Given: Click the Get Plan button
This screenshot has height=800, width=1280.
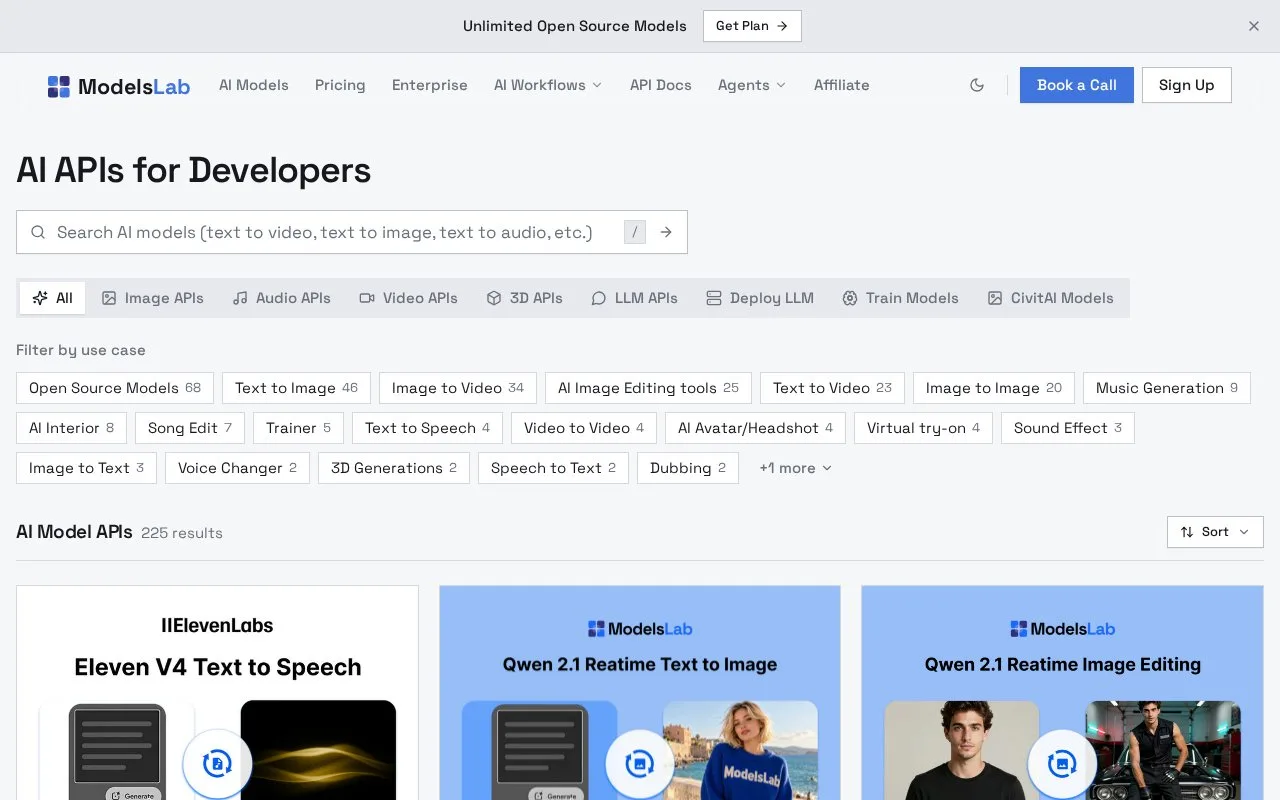Looking at the screenshot, I should tap(752, 26).
